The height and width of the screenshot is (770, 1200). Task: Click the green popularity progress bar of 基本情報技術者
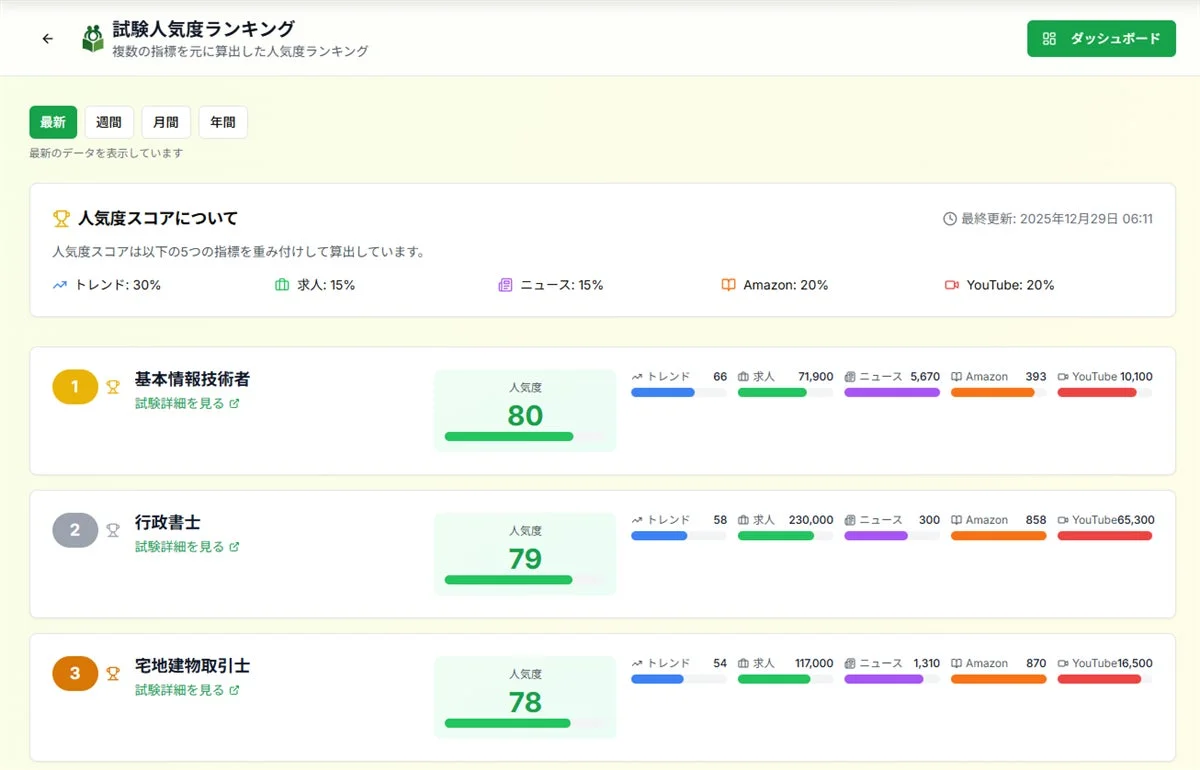tap(510, 436)
